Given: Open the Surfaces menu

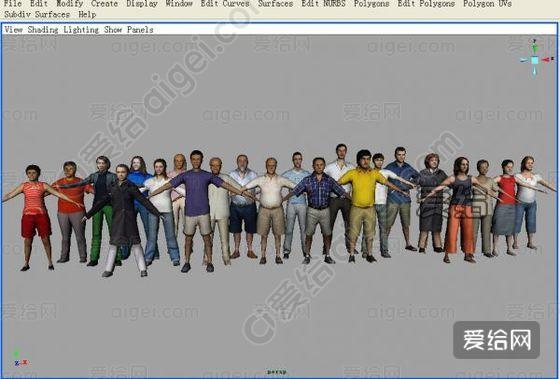Looking at the screenshot, I should click(x=275, y=4).
